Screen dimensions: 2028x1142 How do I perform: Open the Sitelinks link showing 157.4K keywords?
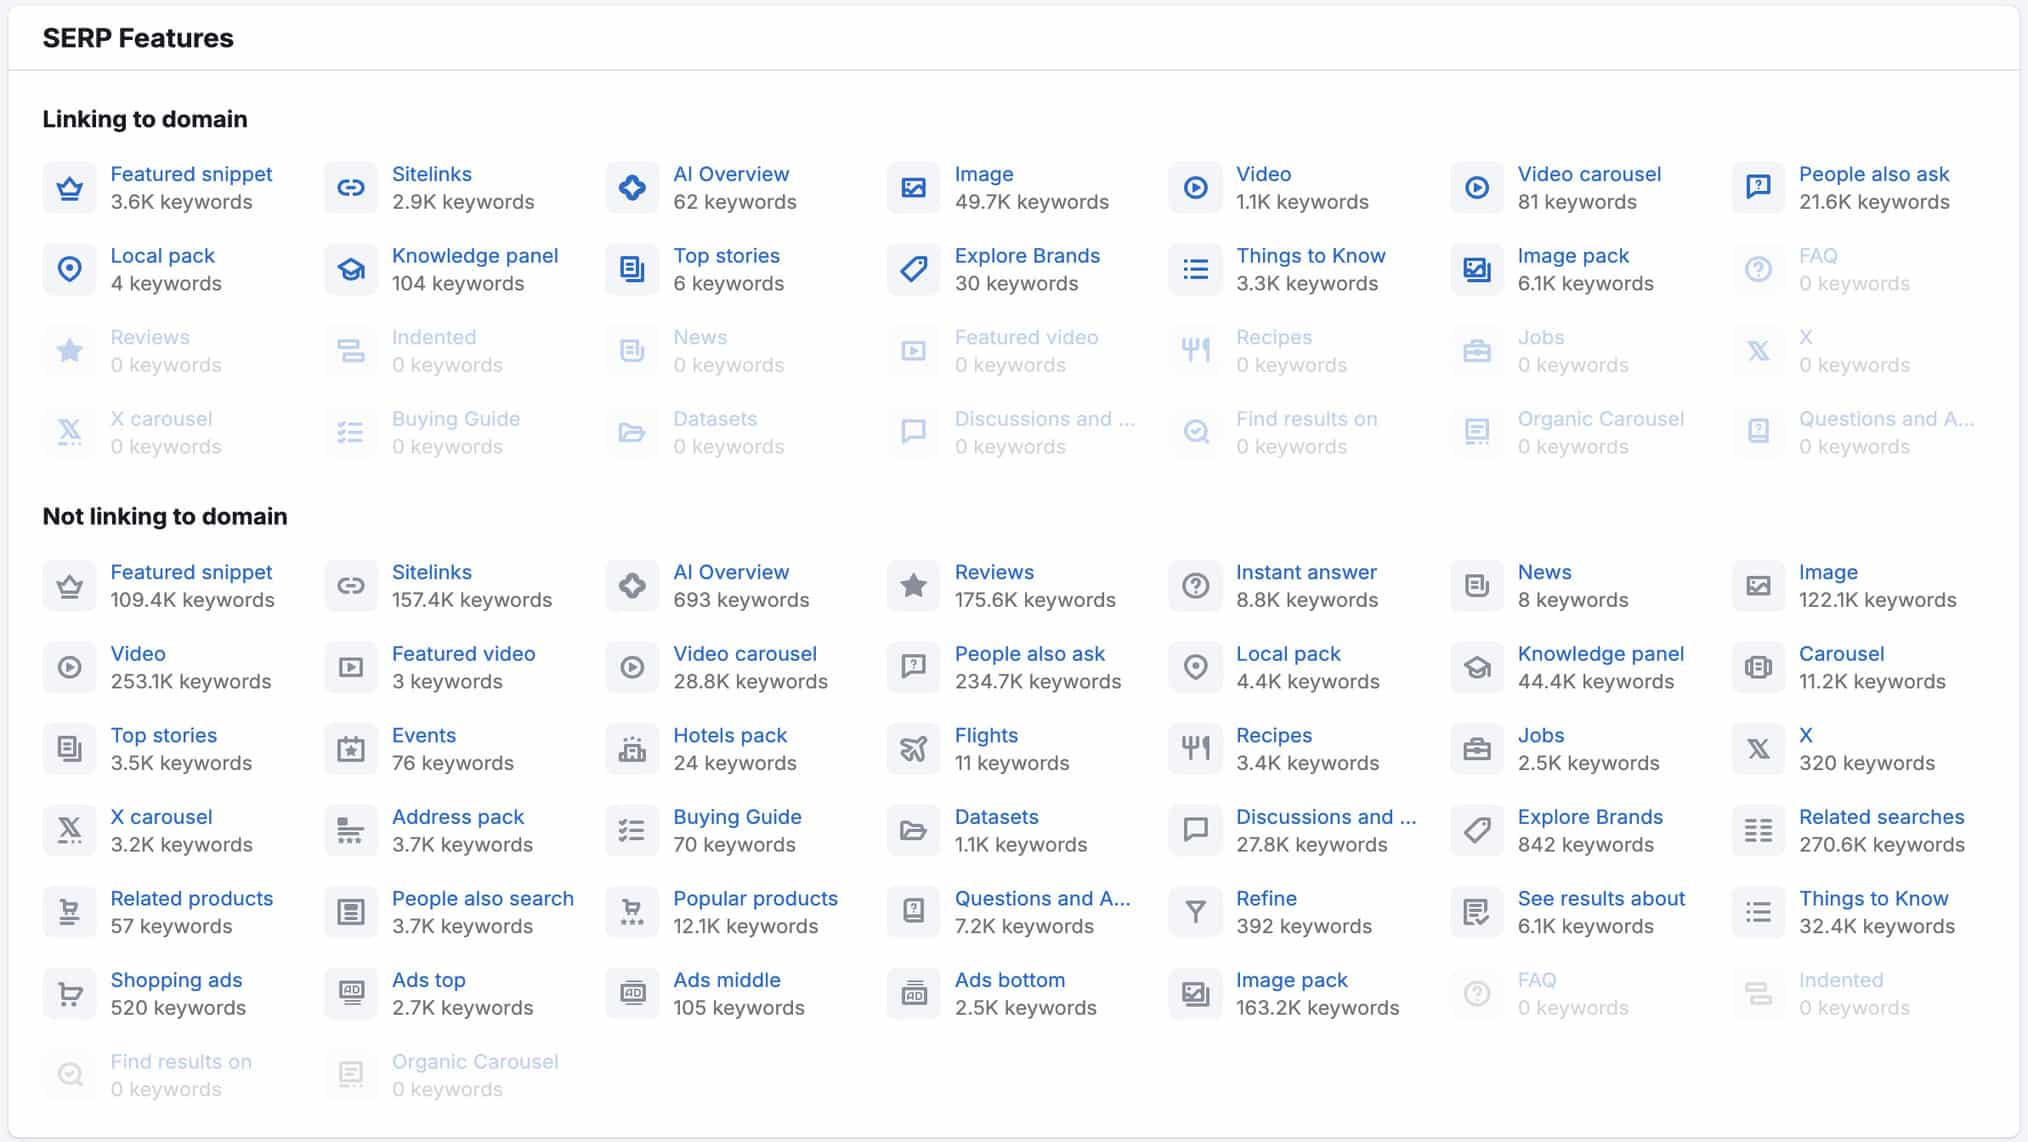[x=432, y=572]
